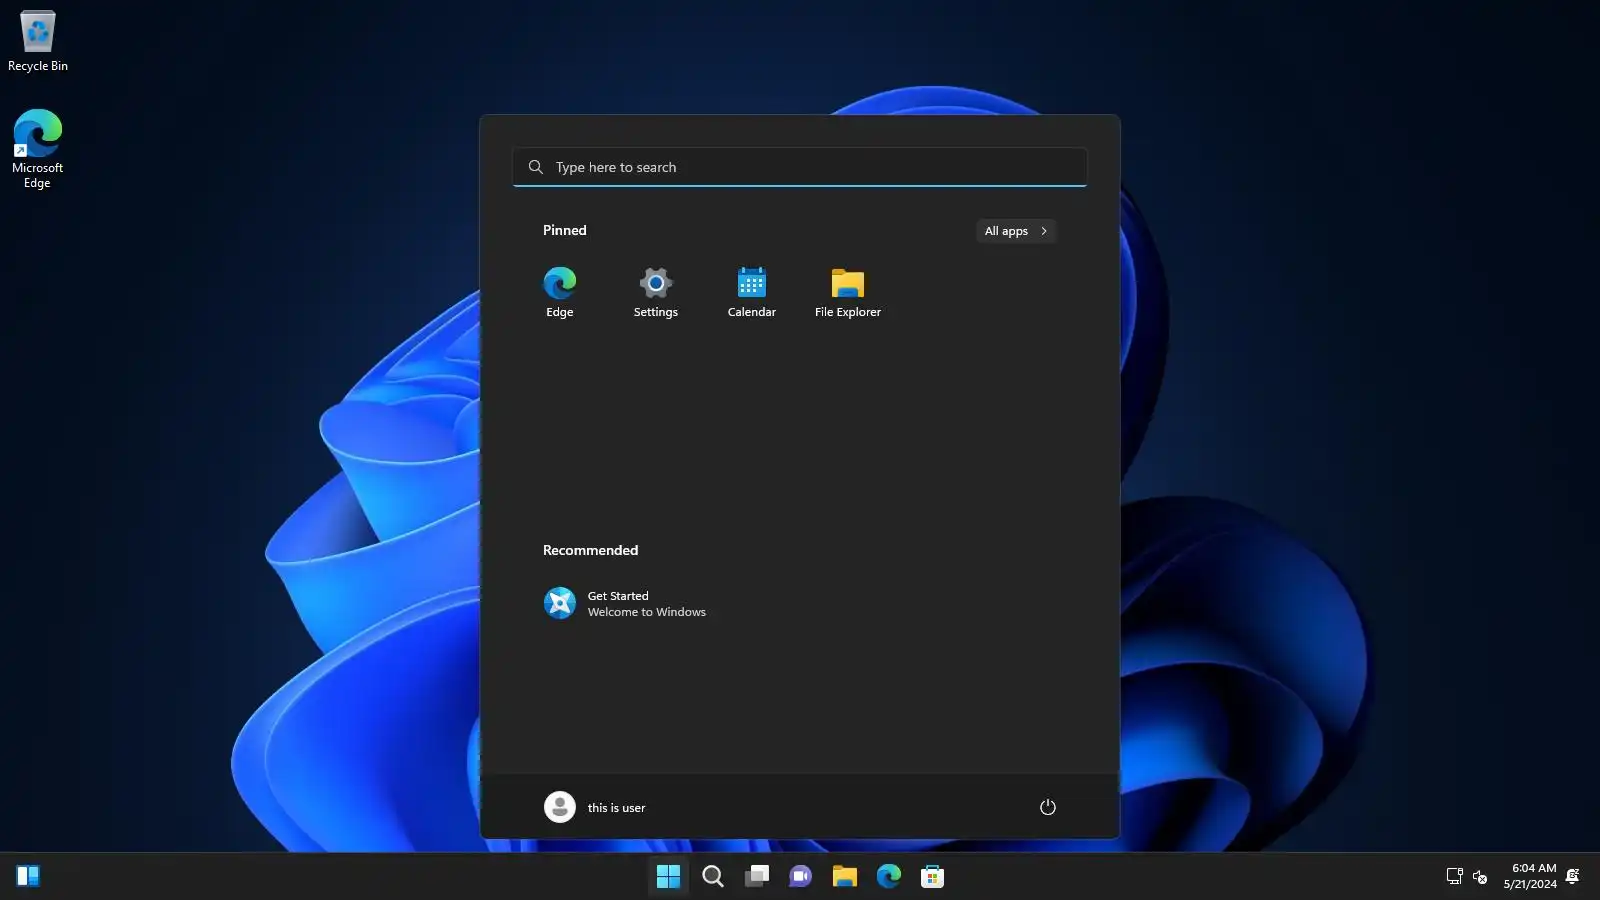Select the Microsoft Edge desktop shortcut
Viewport: 1600px width, 900px height.
37,148
